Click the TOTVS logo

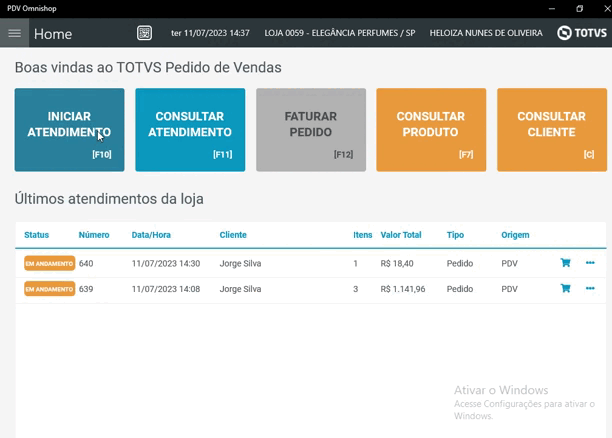click(x=582, y=33)
